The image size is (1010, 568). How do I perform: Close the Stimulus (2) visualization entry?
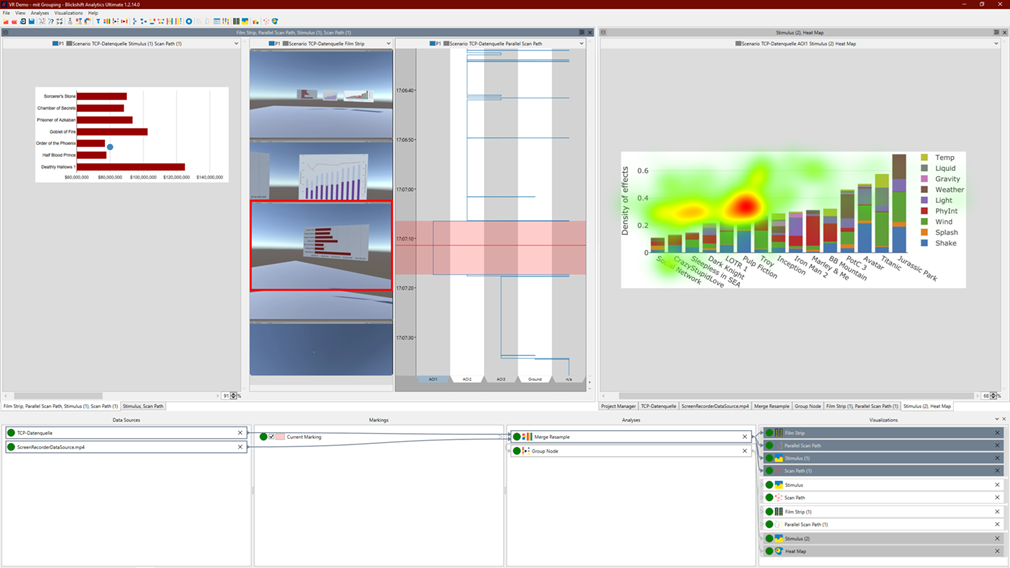[997, 538]
